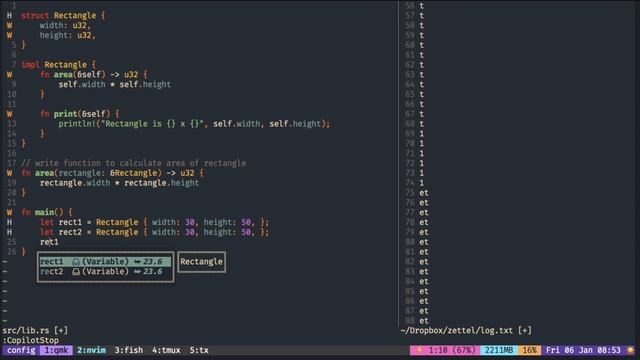Click the println! macro call

(x=194, y=124)
